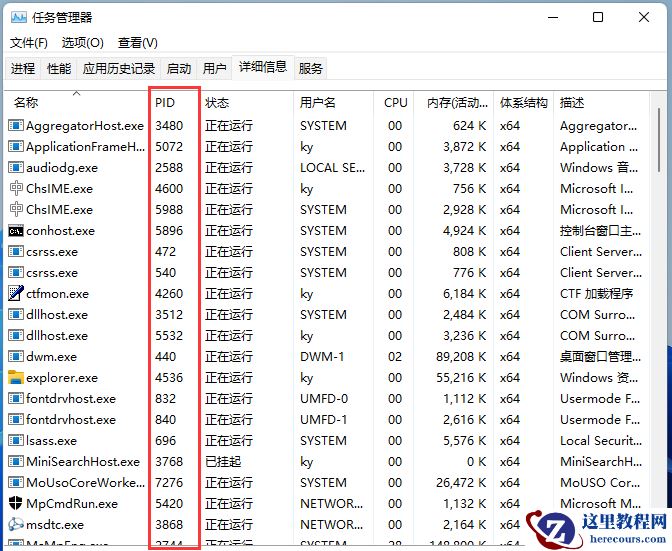Viewport: 672px width, 551px height.
Task: Switch to the 服务 tab
Action: tap(310, 69)
